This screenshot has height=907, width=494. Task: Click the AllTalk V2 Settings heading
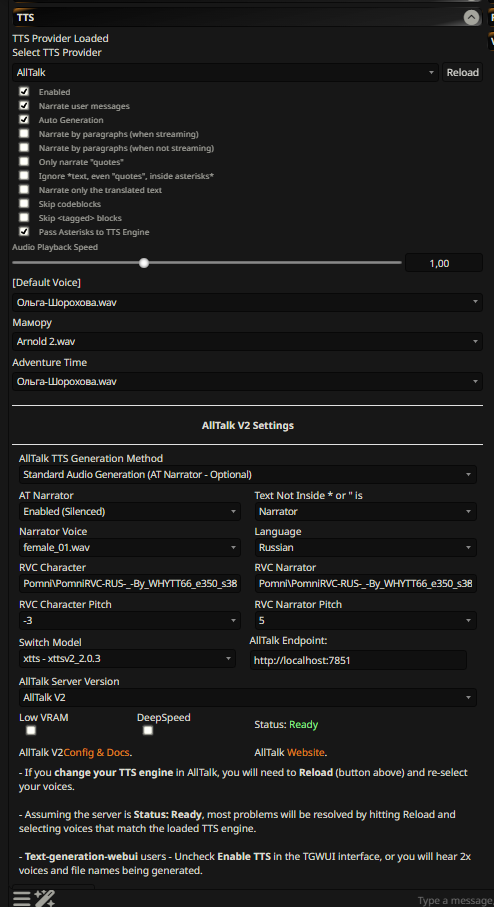[248, 426]
